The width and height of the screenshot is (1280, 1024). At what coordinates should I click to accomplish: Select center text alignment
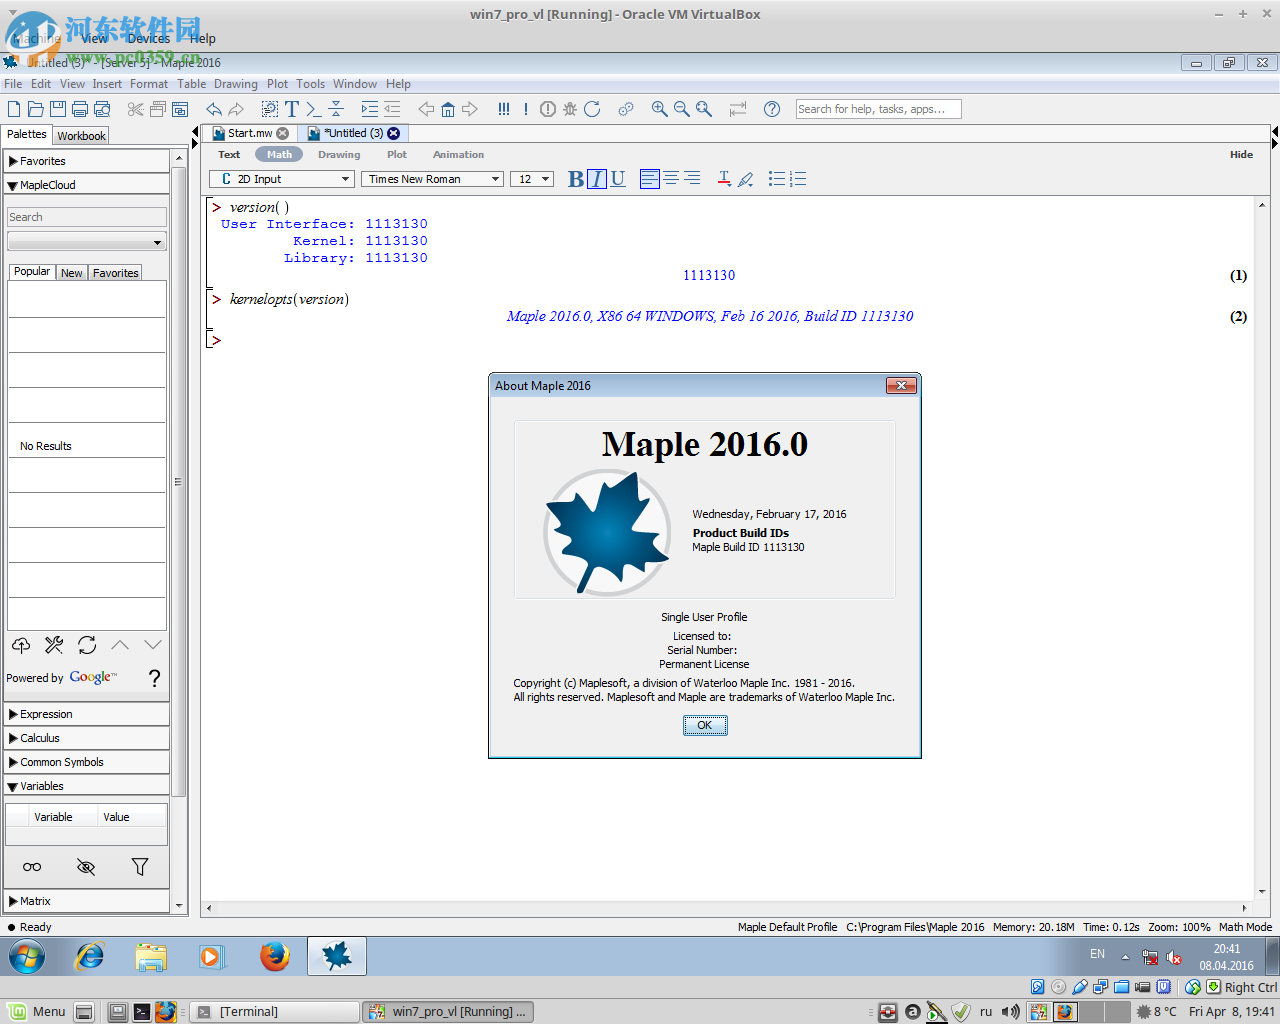click(671, 179)
